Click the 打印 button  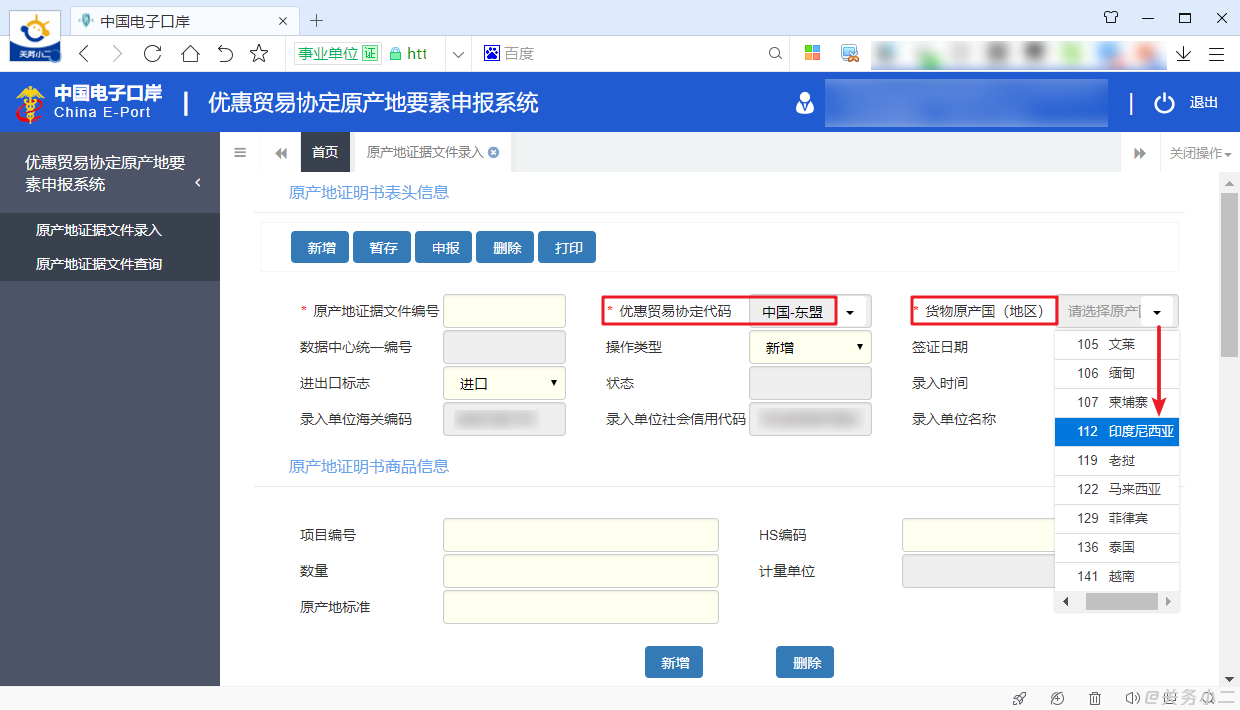pos(569,248)
